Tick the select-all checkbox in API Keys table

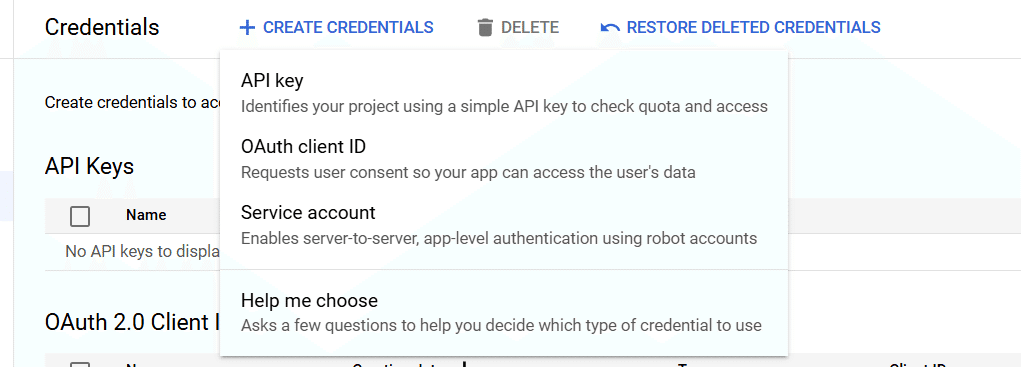tap(80, 215)
